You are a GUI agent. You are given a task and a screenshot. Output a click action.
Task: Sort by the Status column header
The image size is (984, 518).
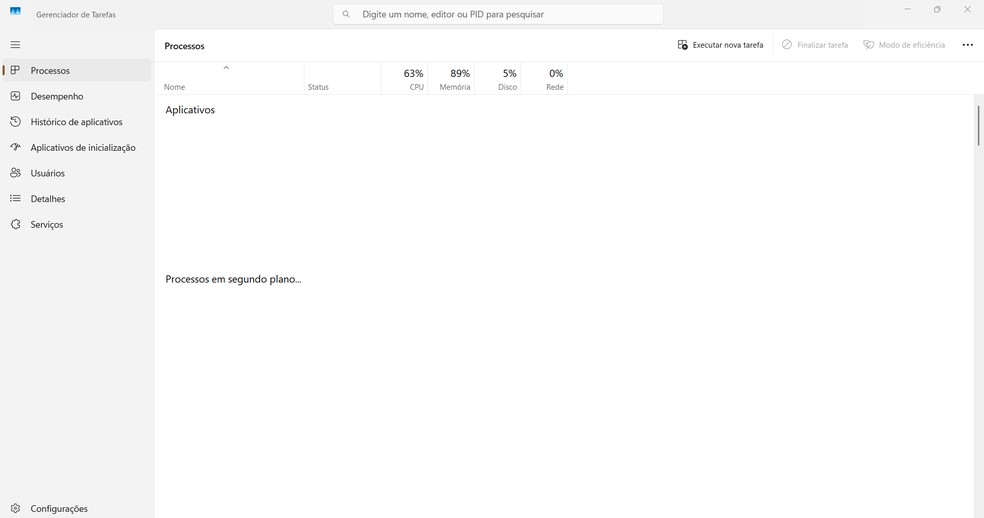(x=343, y=78)
